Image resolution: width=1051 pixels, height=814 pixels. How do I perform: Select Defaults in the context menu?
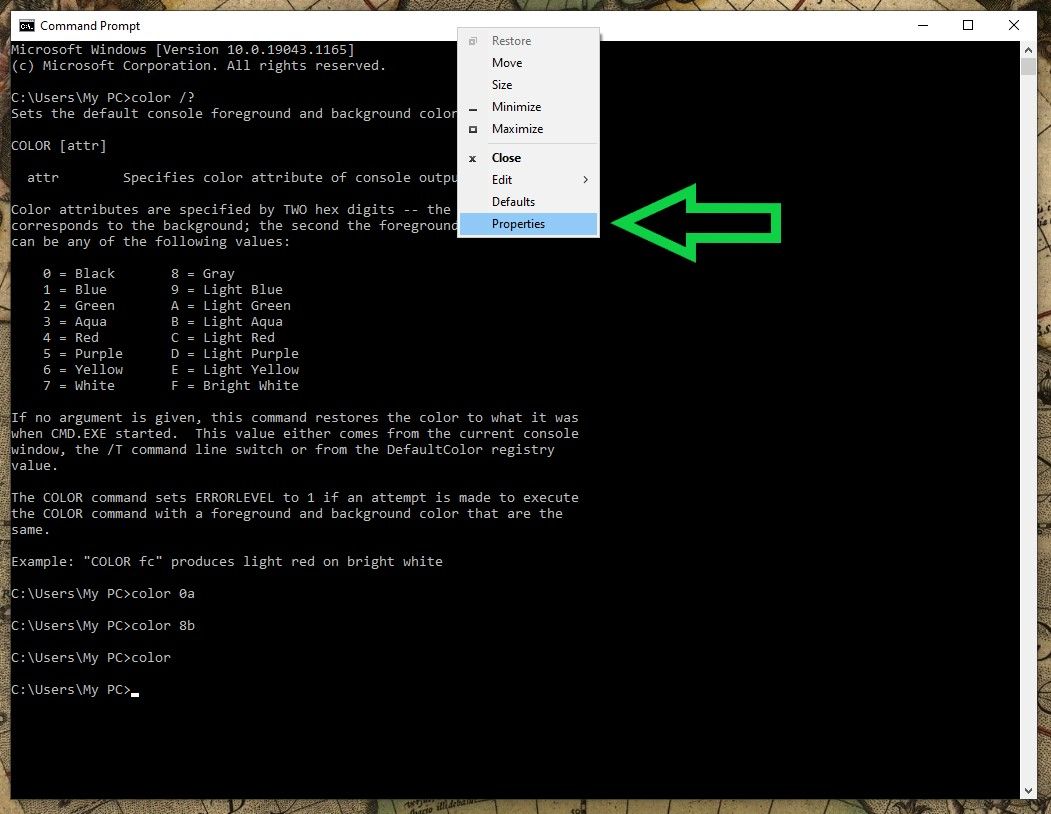click(x=513, y=202)
